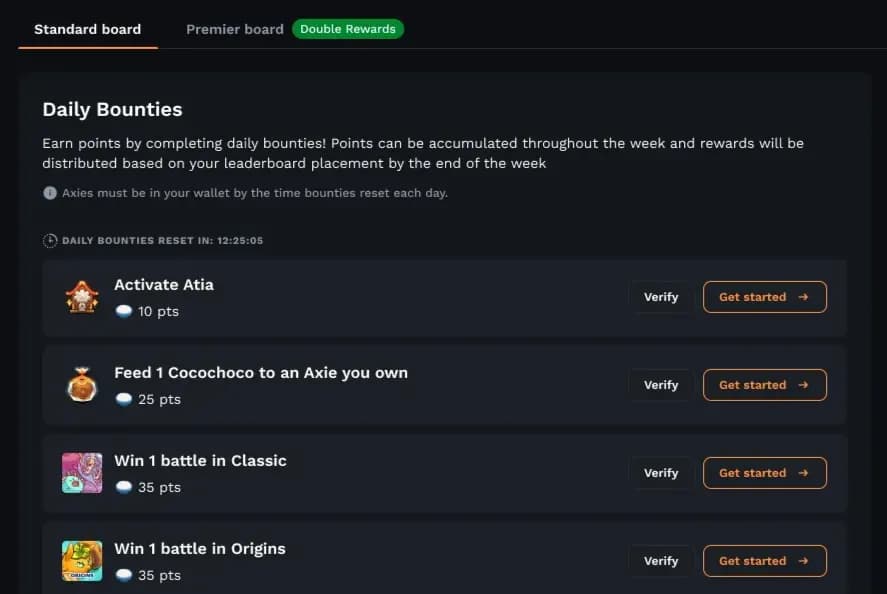Get started on the Classic battle bounty
Viewport: 887px width, 594px height.
764,473
